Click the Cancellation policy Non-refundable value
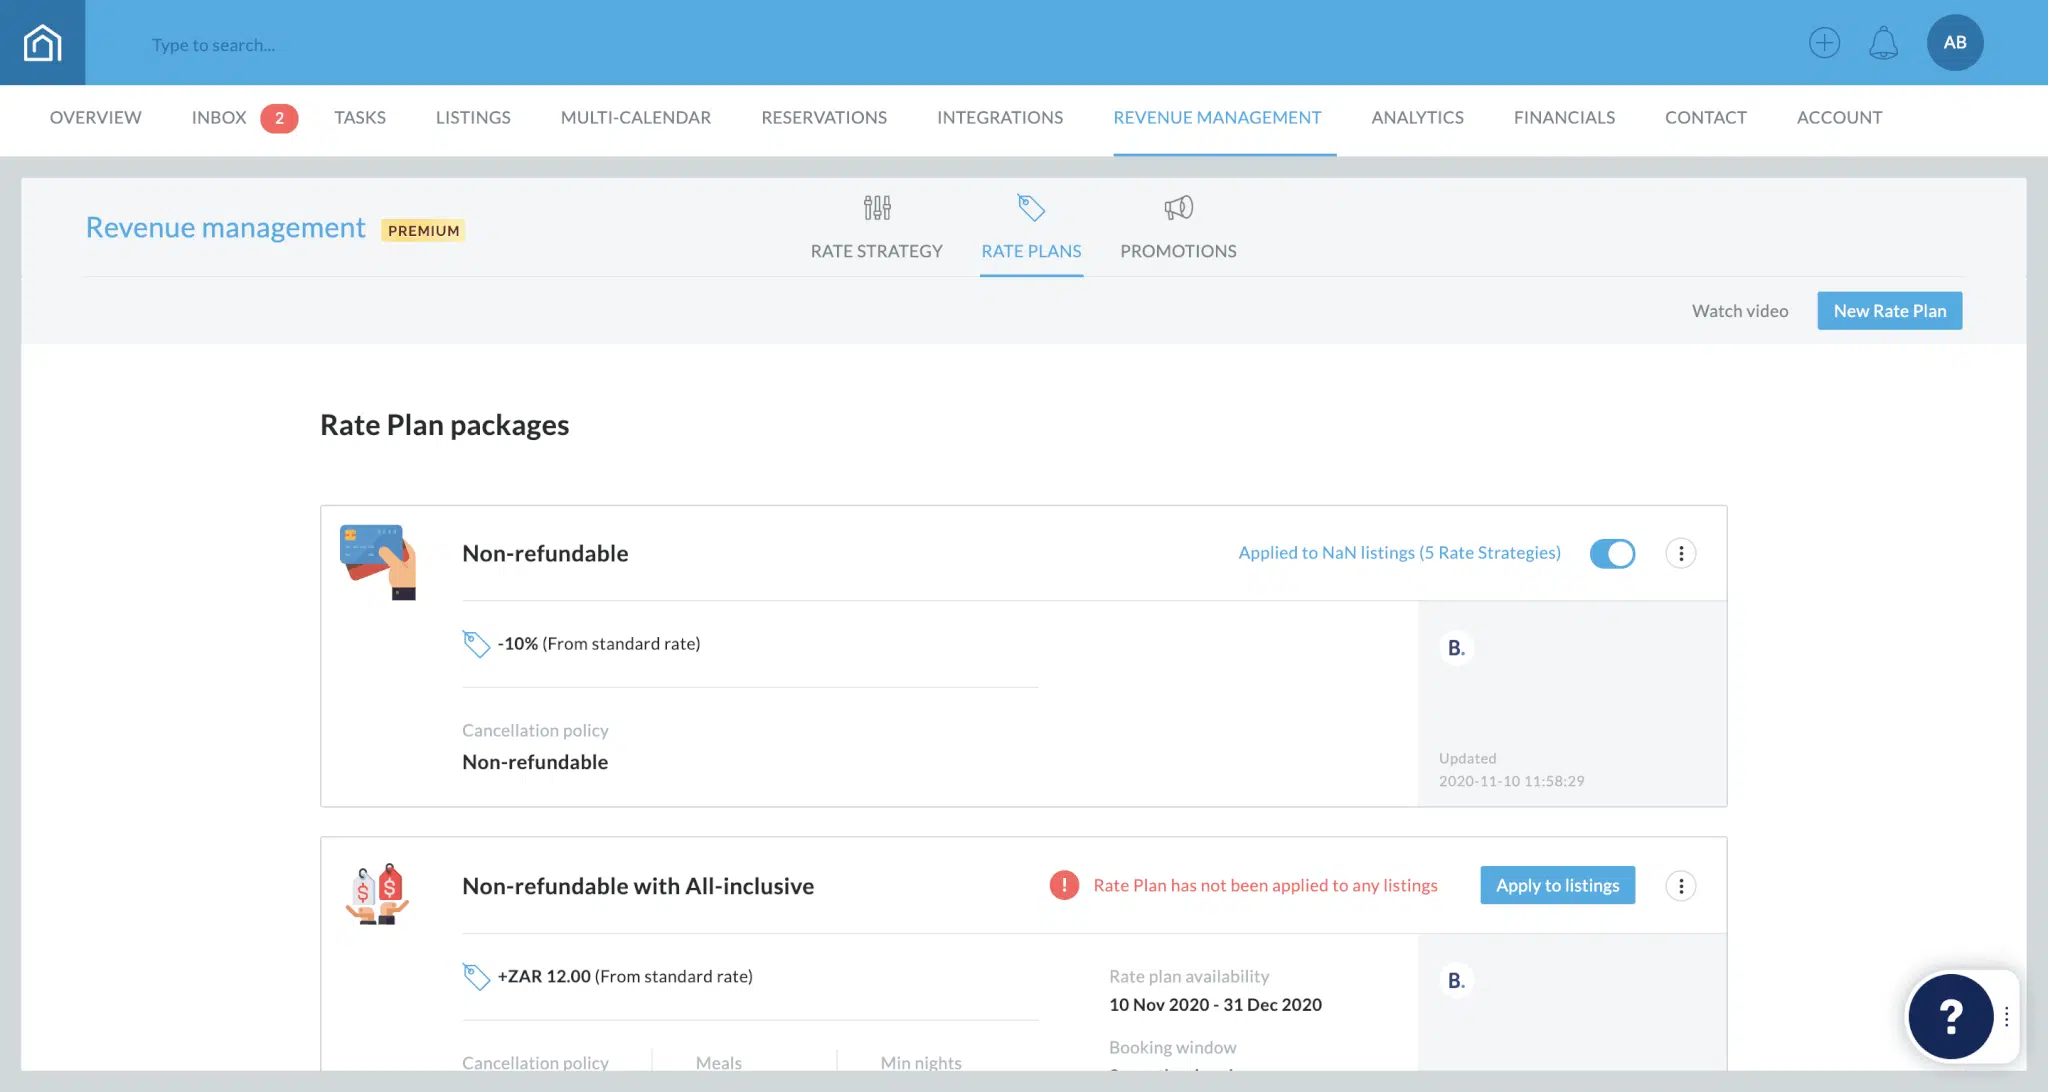This screenshot has height=1092, width=2048. point(535,762)
